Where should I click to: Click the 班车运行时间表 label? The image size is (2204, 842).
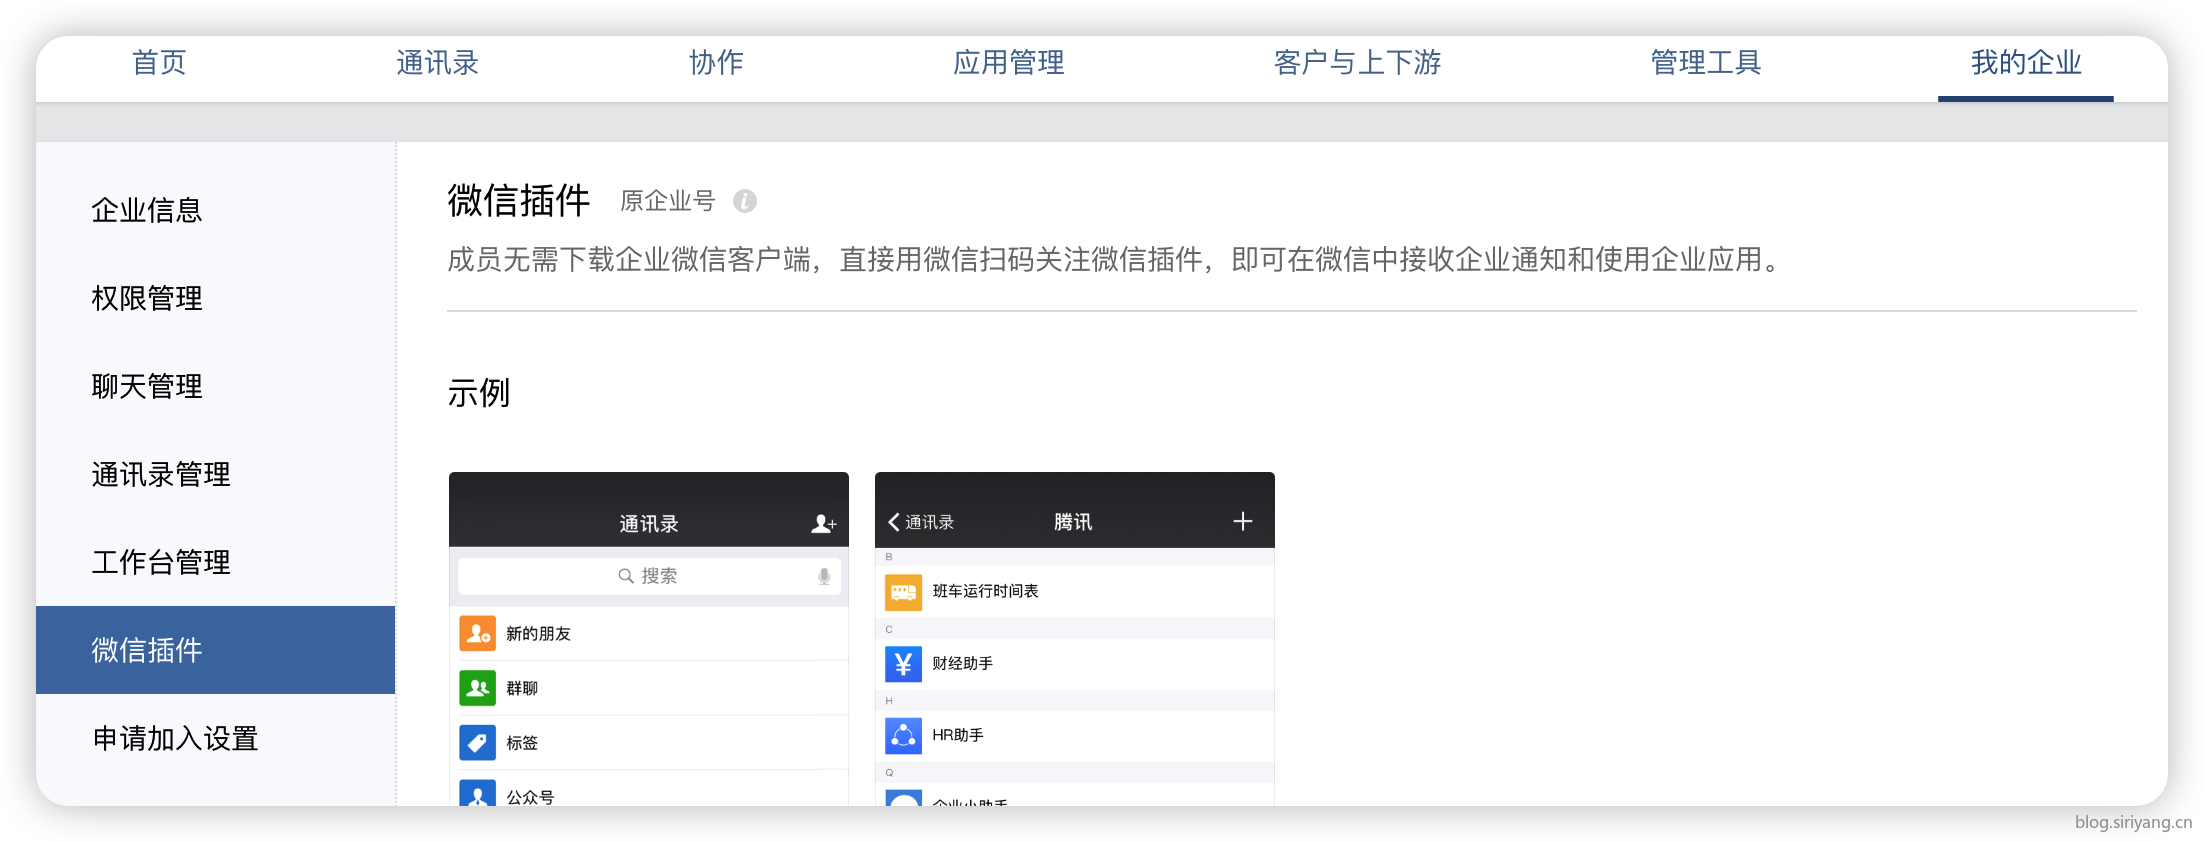(986, 591)
